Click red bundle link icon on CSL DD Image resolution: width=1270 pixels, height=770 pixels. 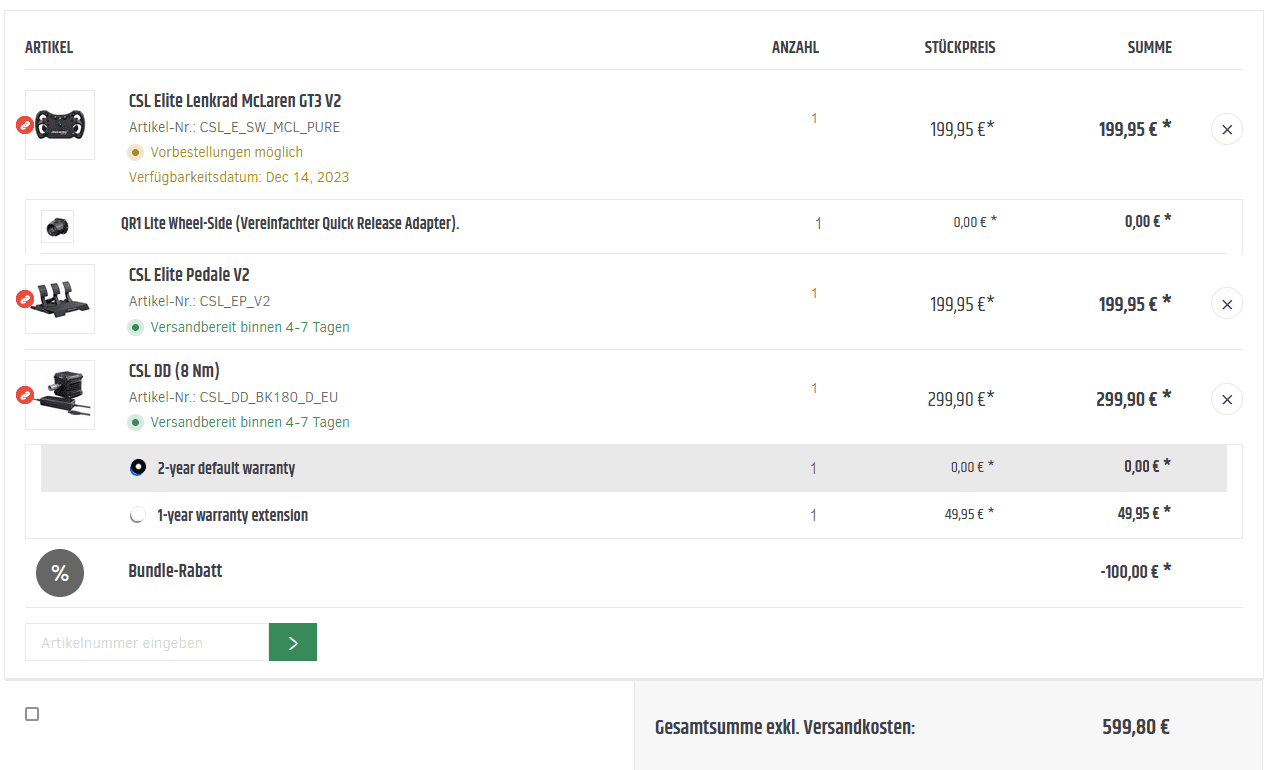point(25,396)
